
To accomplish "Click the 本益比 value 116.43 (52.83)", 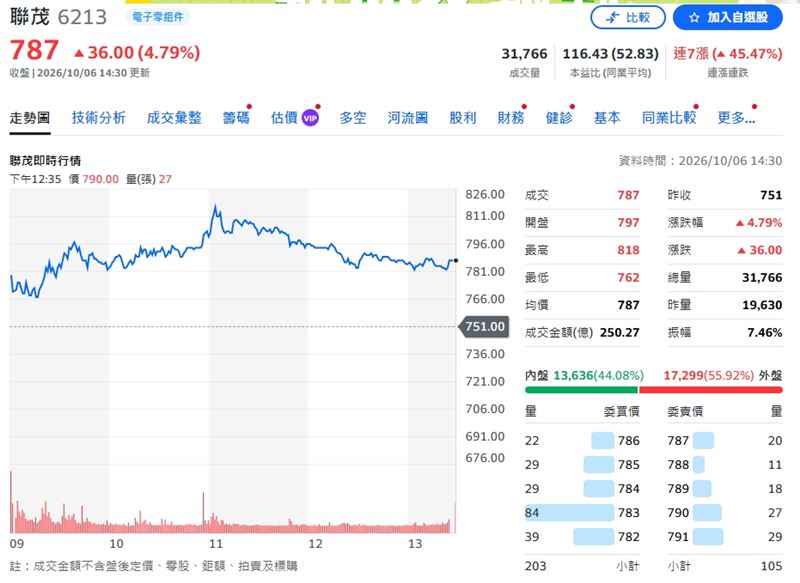I will (x=610, y=54).
